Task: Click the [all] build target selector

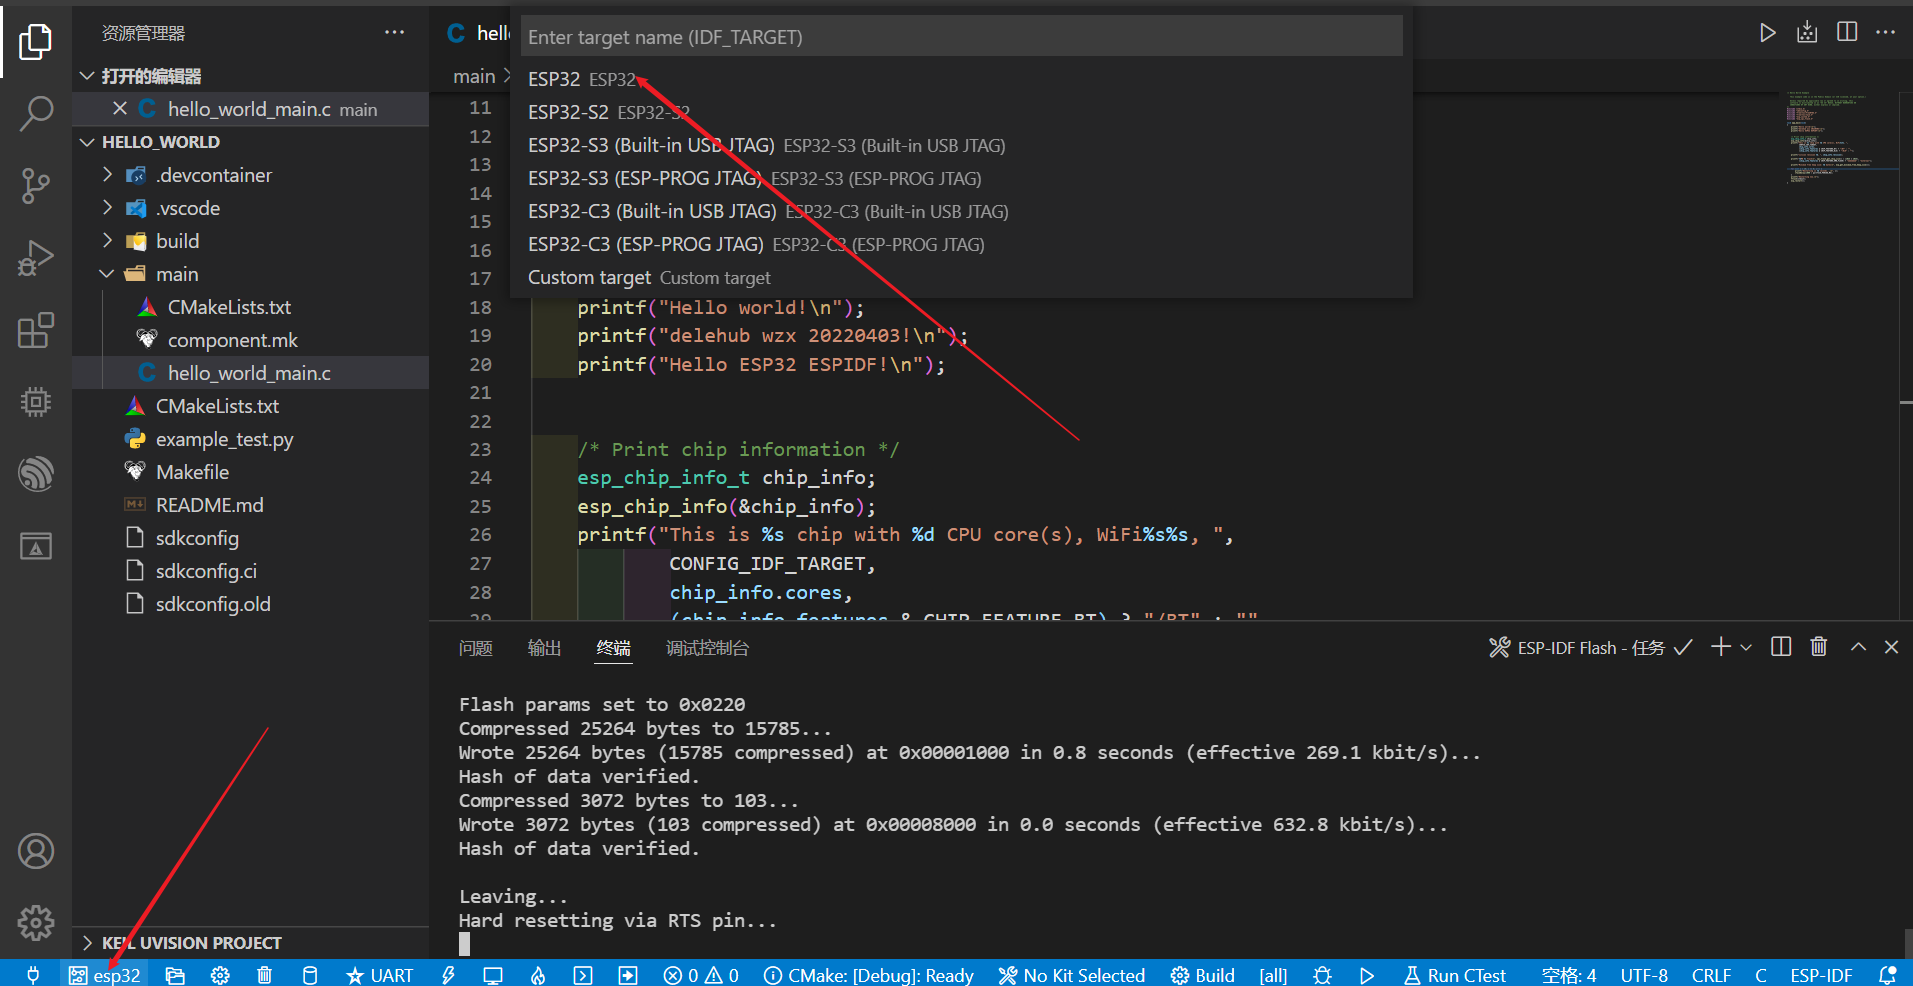Action: click(x=1273, y=975)
